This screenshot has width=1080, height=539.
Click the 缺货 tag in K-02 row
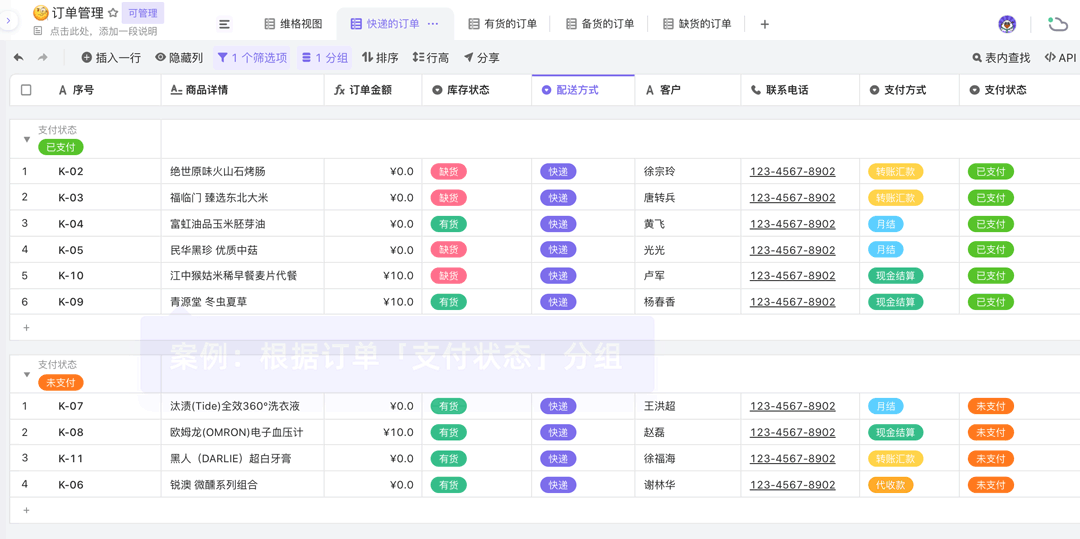coord(448,172)
